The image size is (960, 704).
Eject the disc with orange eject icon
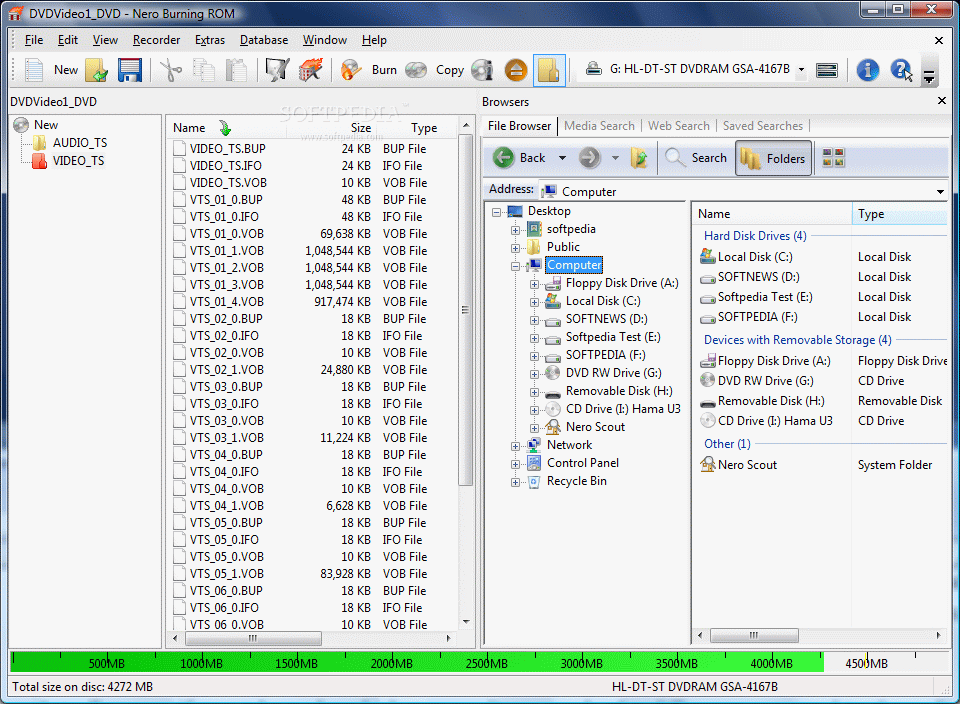(x=516, y=70)
